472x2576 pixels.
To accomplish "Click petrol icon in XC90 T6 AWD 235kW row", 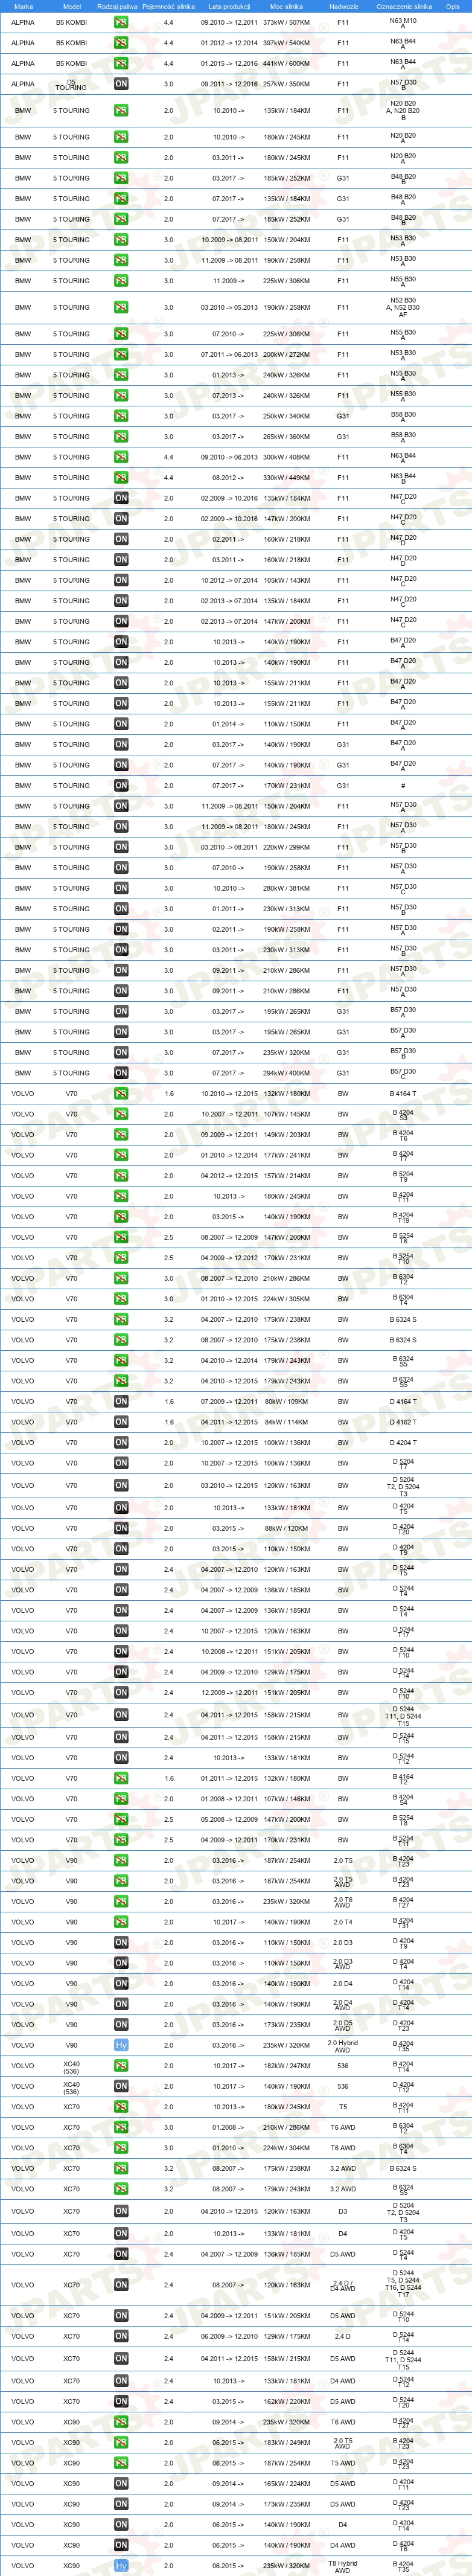I will pyautogui.click(x=121, y=2422).
